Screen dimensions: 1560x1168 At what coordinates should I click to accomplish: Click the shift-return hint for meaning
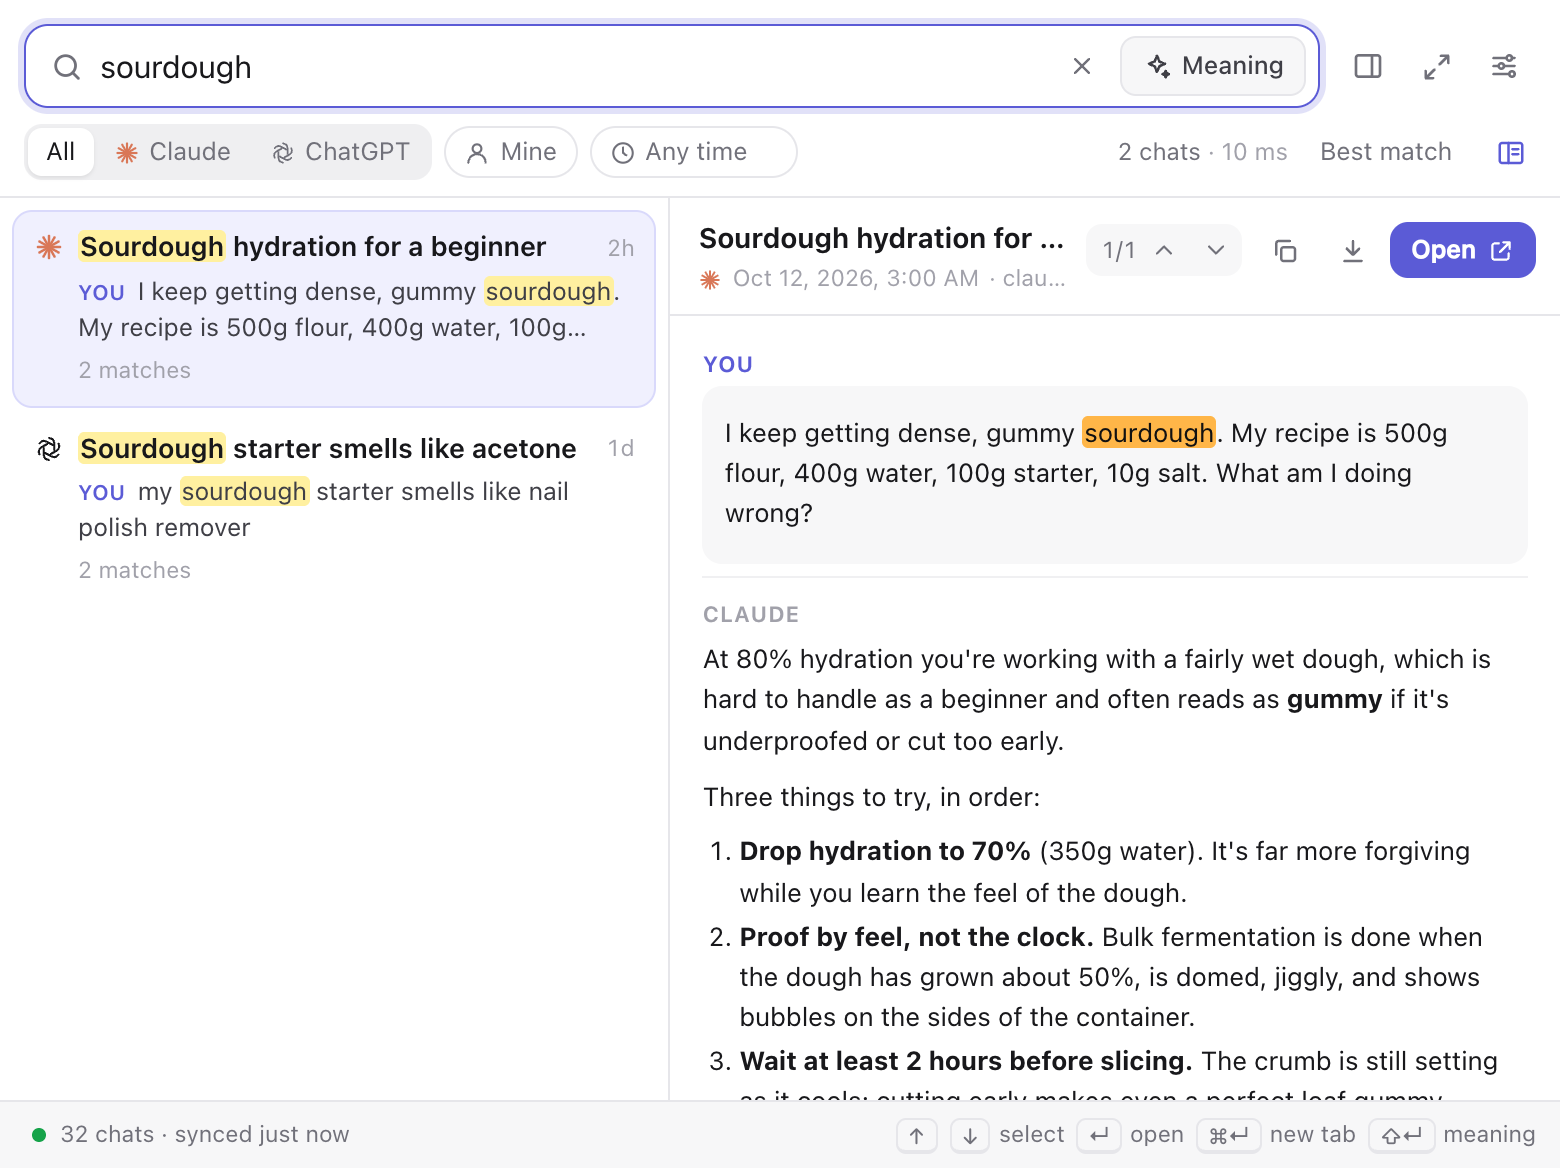tap(1402, 1135)
